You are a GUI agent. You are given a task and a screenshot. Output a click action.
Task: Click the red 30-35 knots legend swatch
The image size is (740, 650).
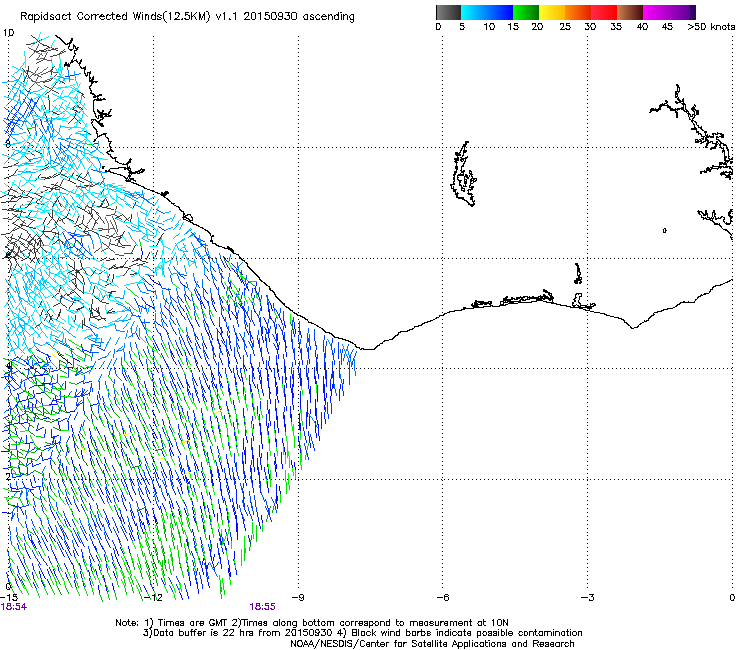point(604,12)
